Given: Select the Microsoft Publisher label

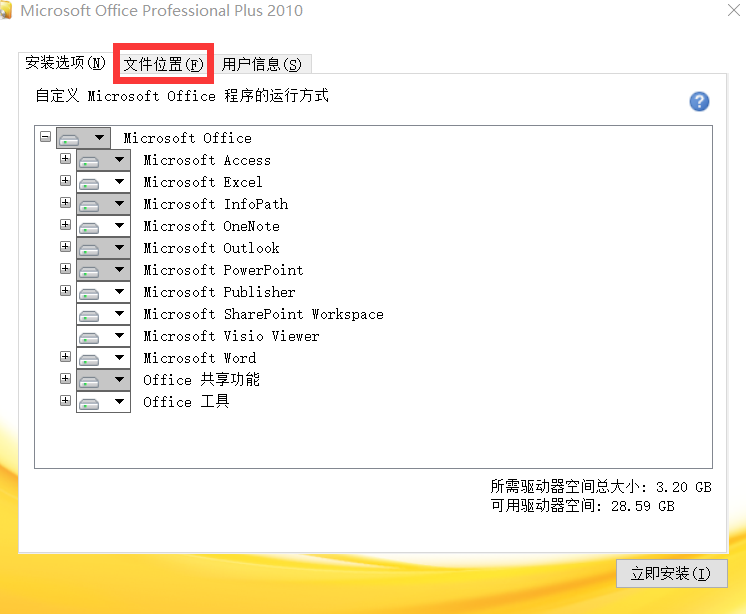Looking at the screenshot, I should [x=219, y=292].
